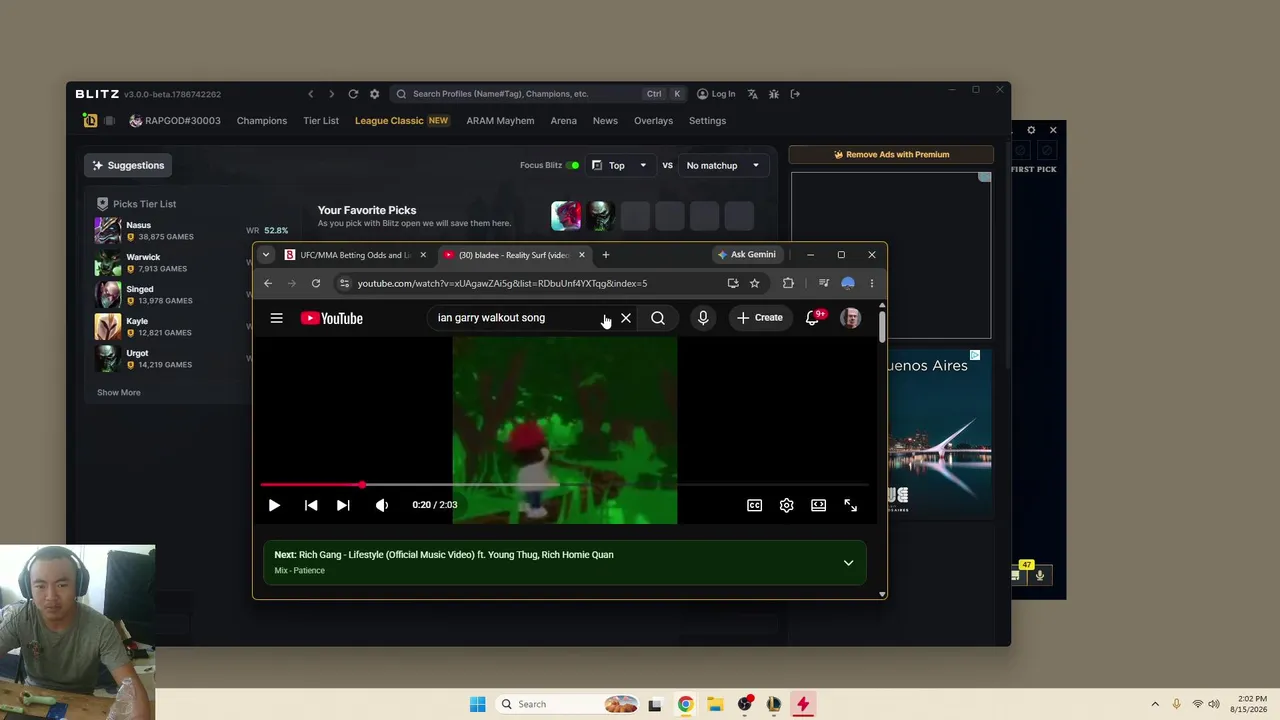Open Settings in Blitz nav bar
The width and height of the screenshot is (1280, 720).
[707, 121]
